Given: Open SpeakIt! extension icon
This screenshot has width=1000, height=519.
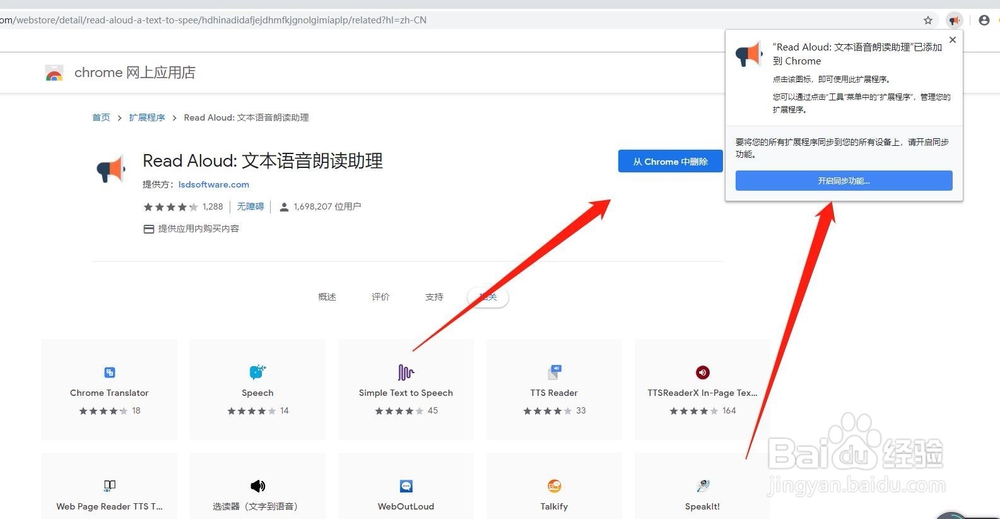Looking at the screenshot, I should (x=703, y=486).
